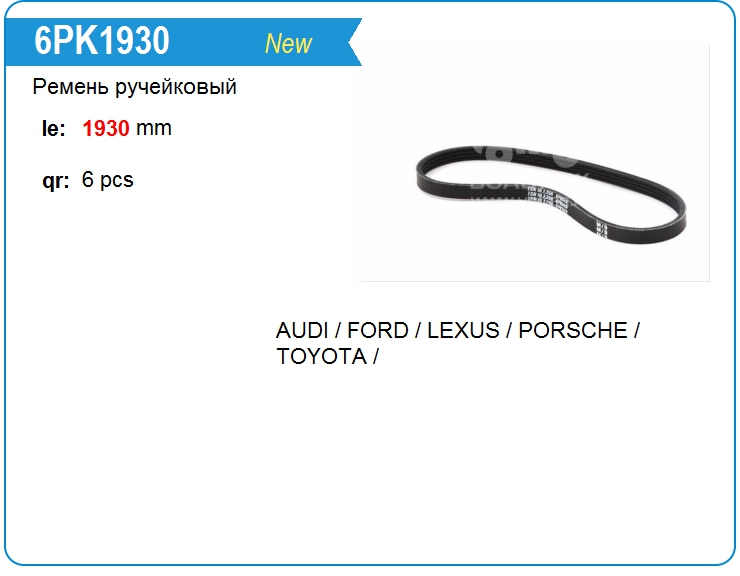This screenshot has height=576, width=740.
Task: Click the le: length label
Action: (x=53, y=128)
